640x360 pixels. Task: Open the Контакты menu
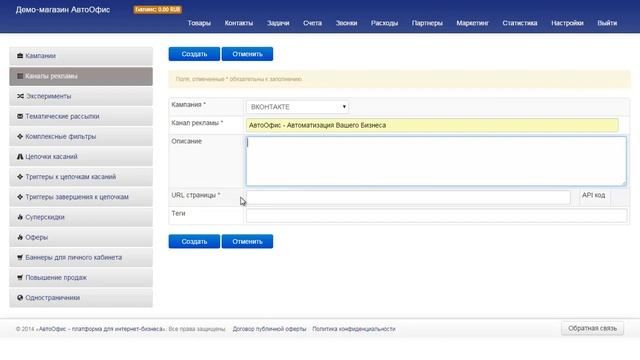[x=239, y=23]
